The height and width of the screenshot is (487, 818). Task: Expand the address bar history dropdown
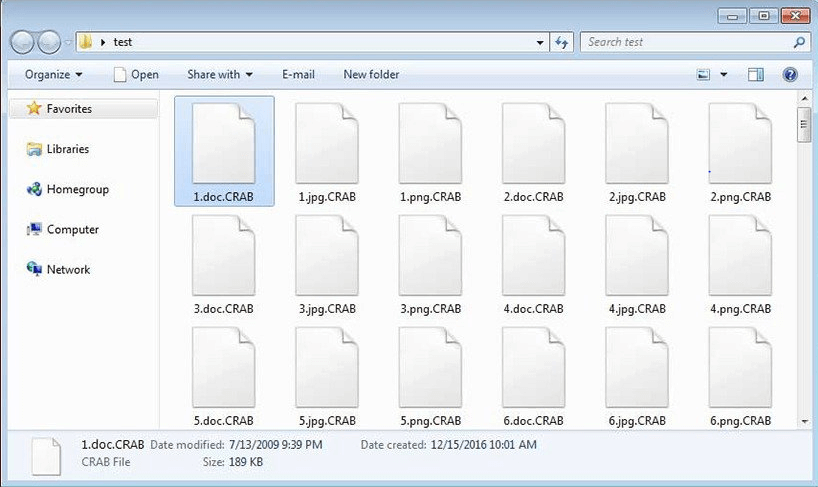(540, 42)
